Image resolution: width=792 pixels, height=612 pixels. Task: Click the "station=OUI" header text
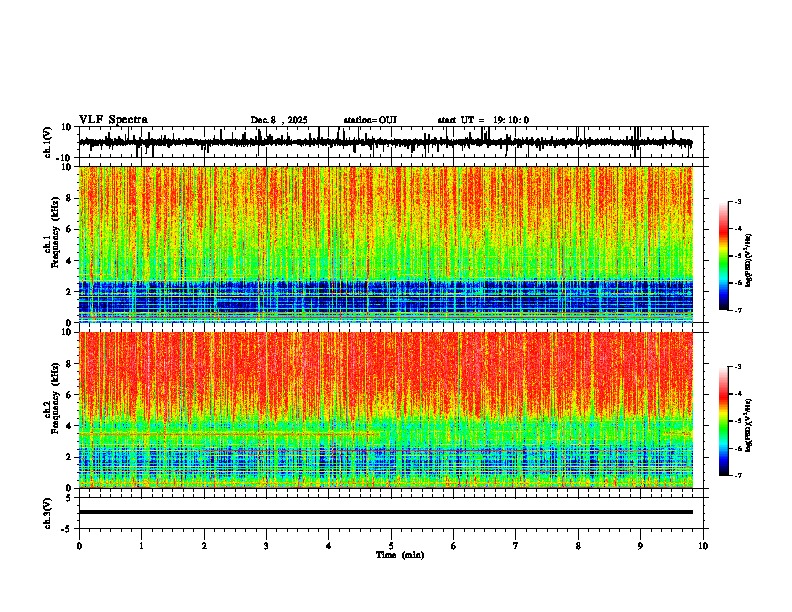370,120
